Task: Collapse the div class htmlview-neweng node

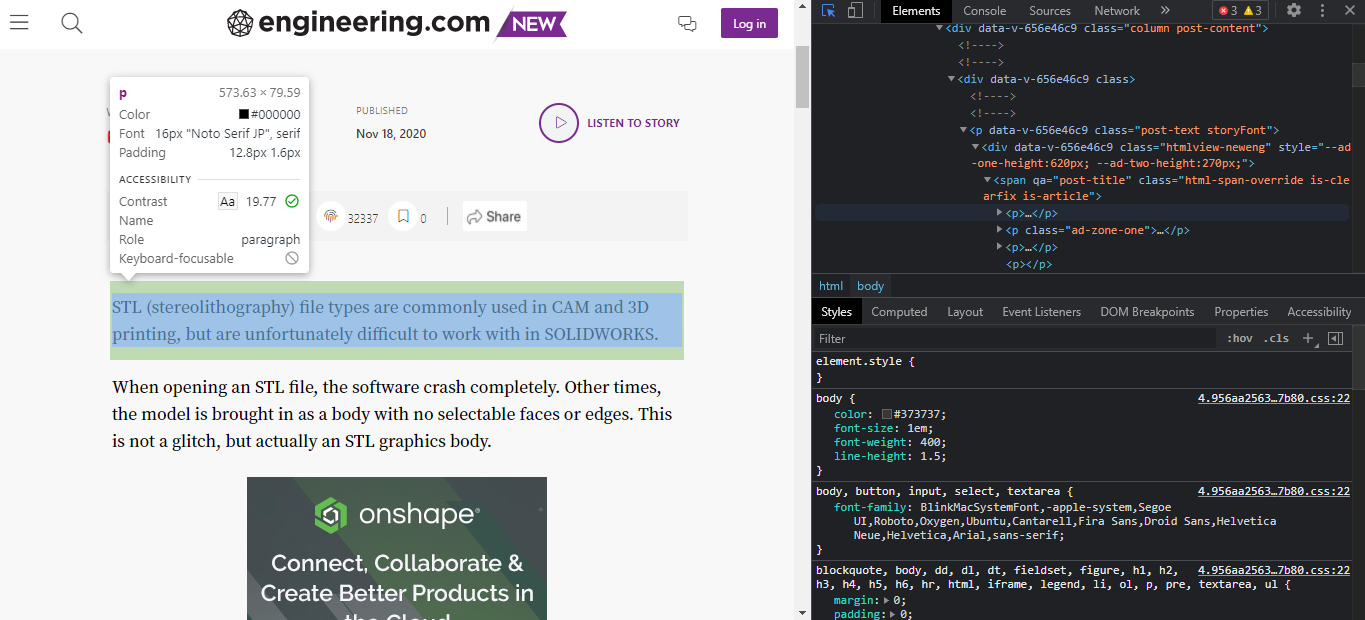Action: [976, 147]
